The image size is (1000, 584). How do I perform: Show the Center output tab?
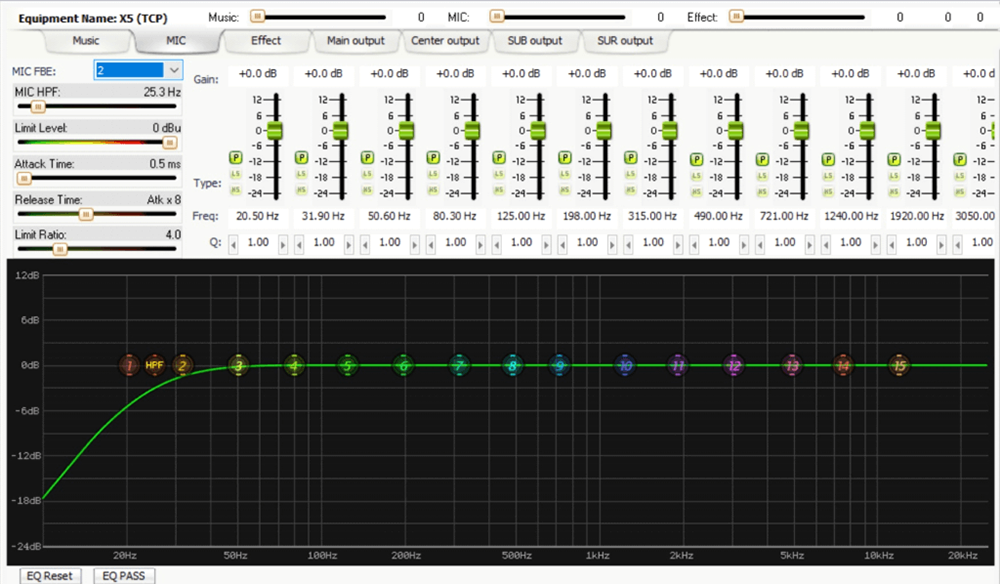click(x=445, y=41)
